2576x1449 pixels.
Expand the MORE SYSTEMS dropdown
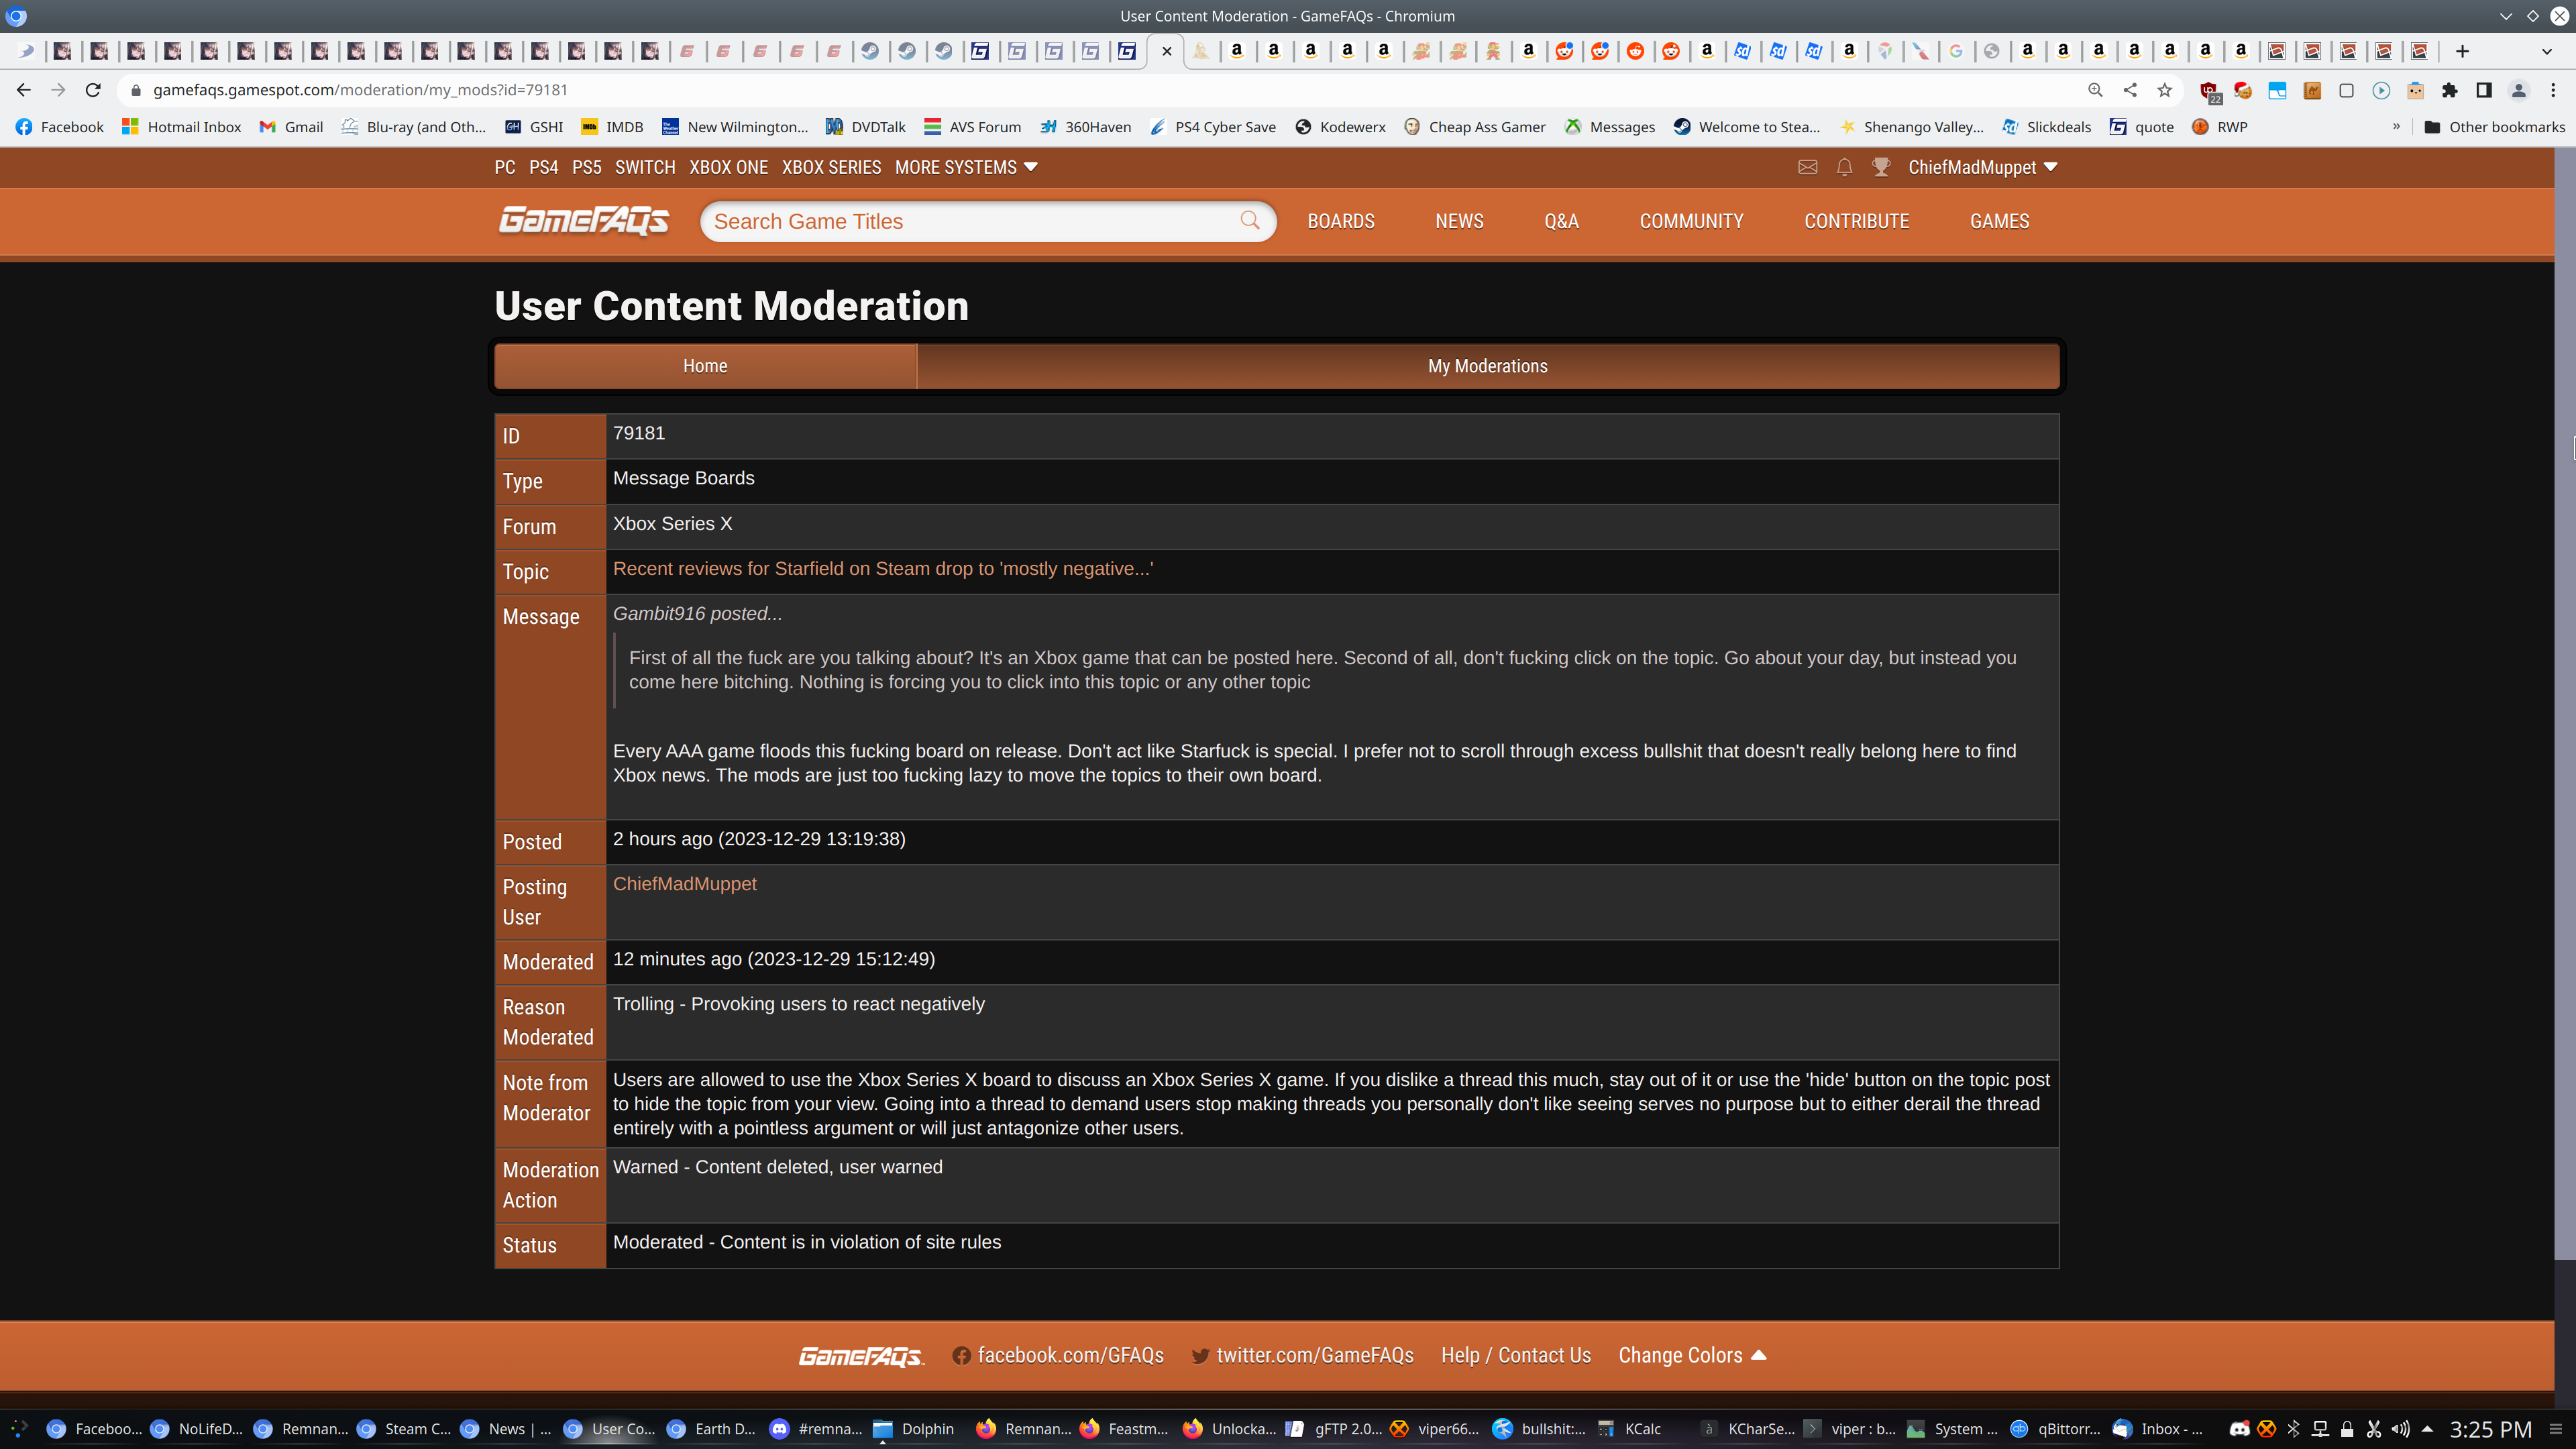[966, 167]
